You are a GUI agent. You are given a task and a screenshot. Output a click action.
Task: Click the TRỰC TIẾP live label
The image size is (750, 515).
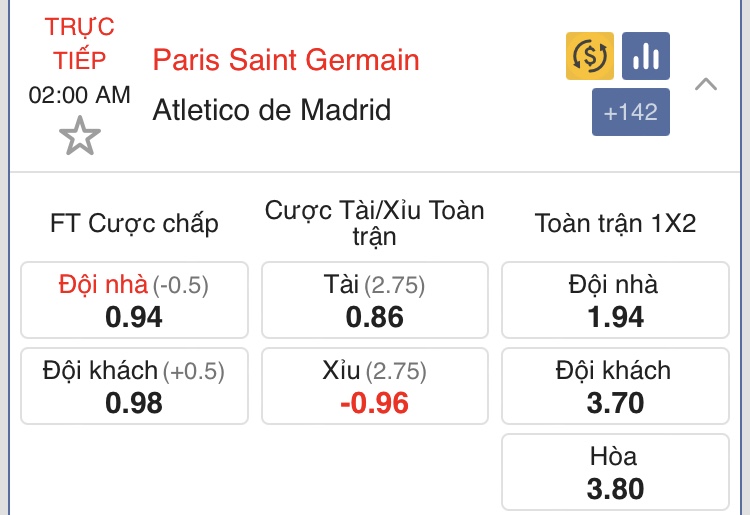click(79, 42)
